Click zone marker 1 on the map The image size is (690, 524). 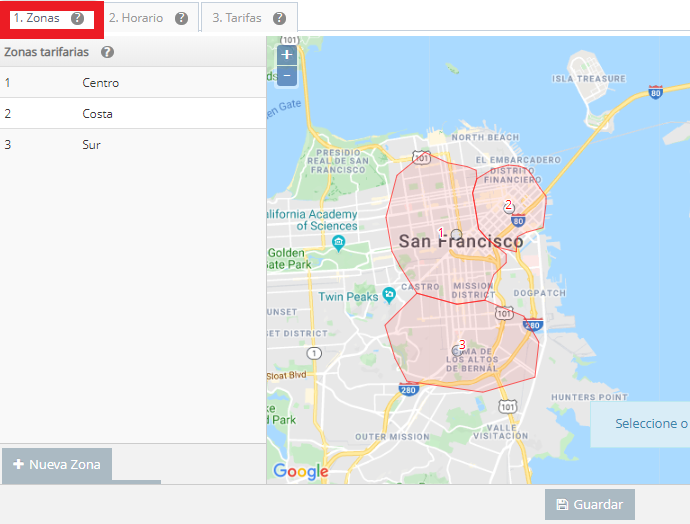pyautogui.click(x=456, y=234)
